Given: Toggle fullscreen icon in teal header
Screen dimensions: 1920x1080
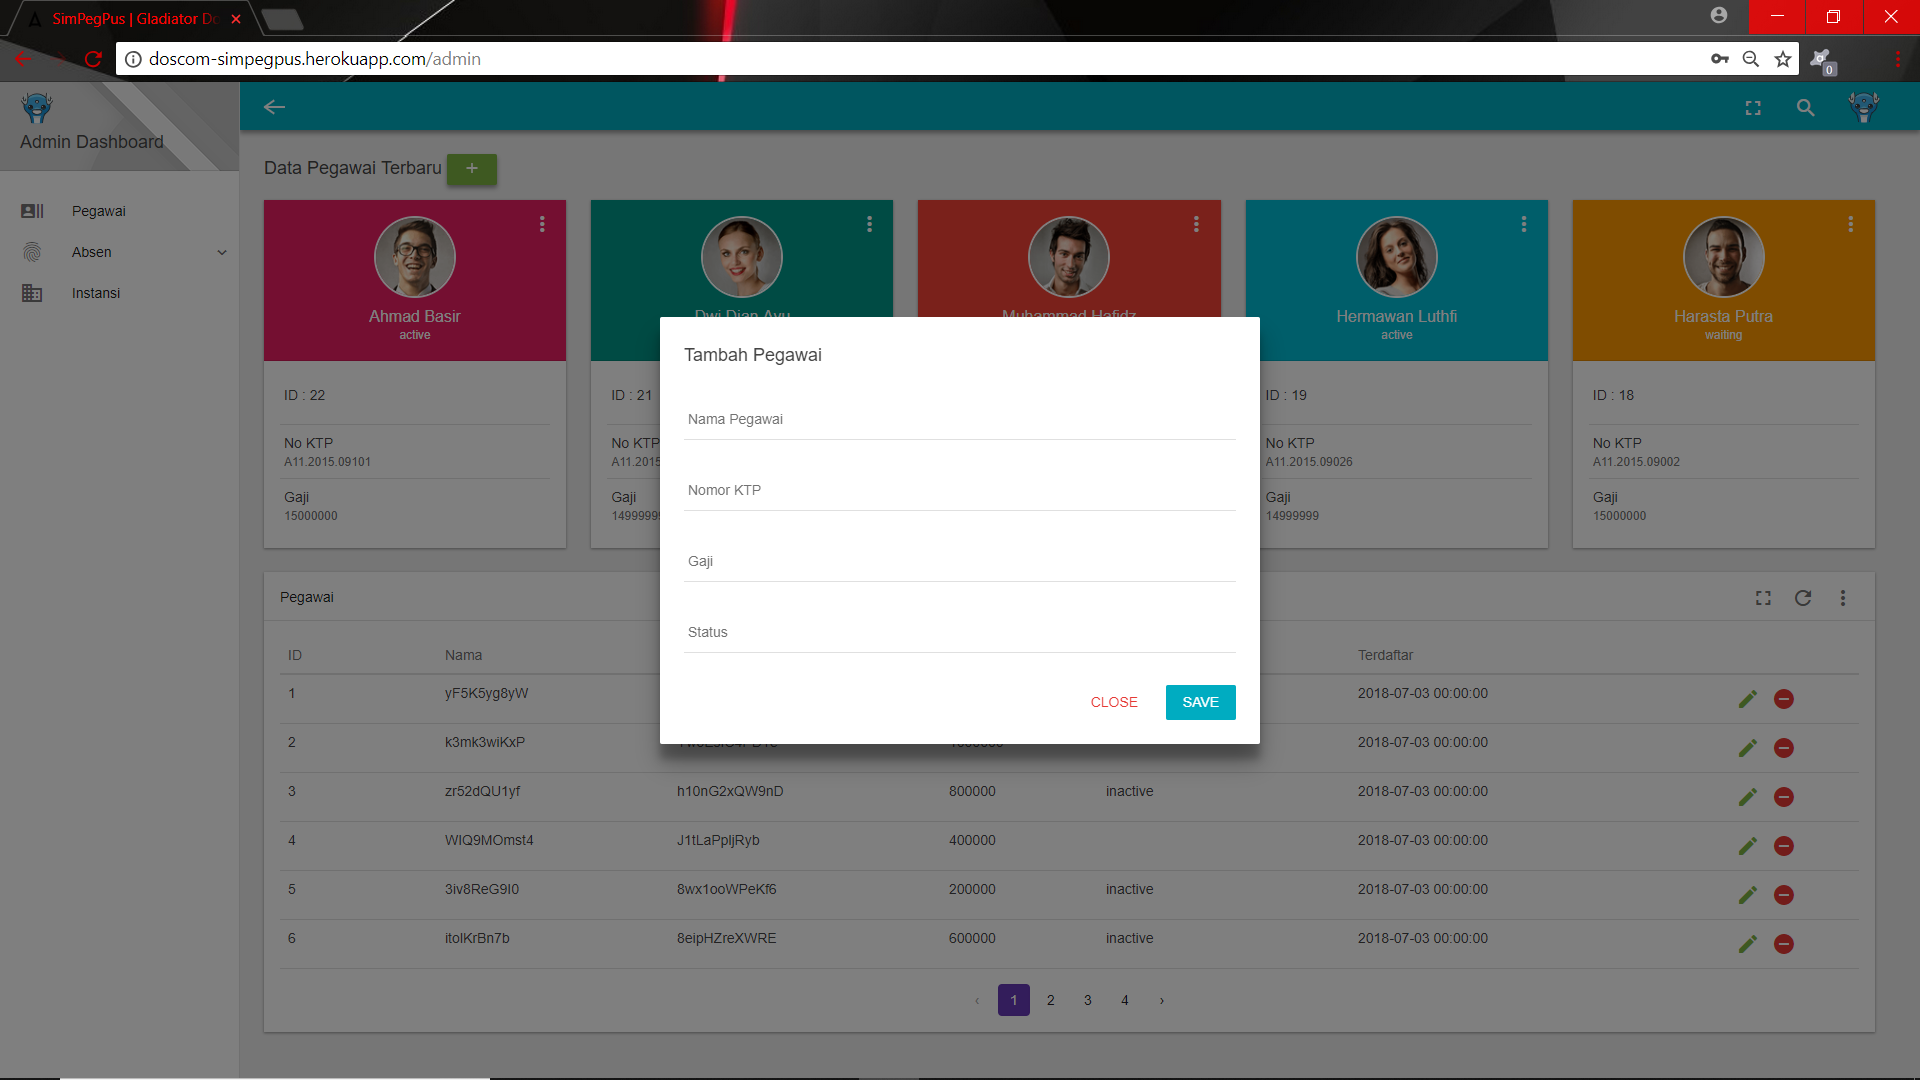Looking at the screenshot, I should [1753, 108].
